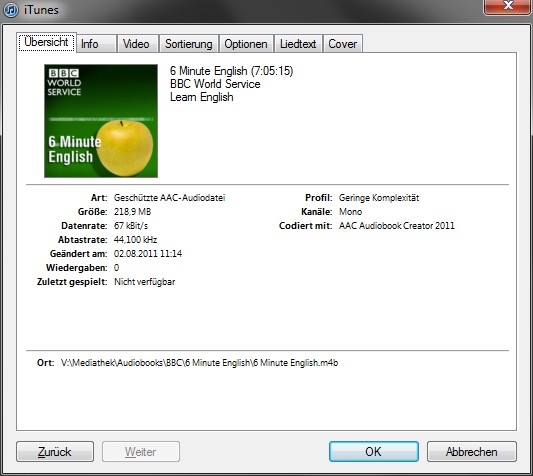This screenshot has width=533, height=476.
Task: Select the 'Learn English' album text
Action: [x=202, y=97]
